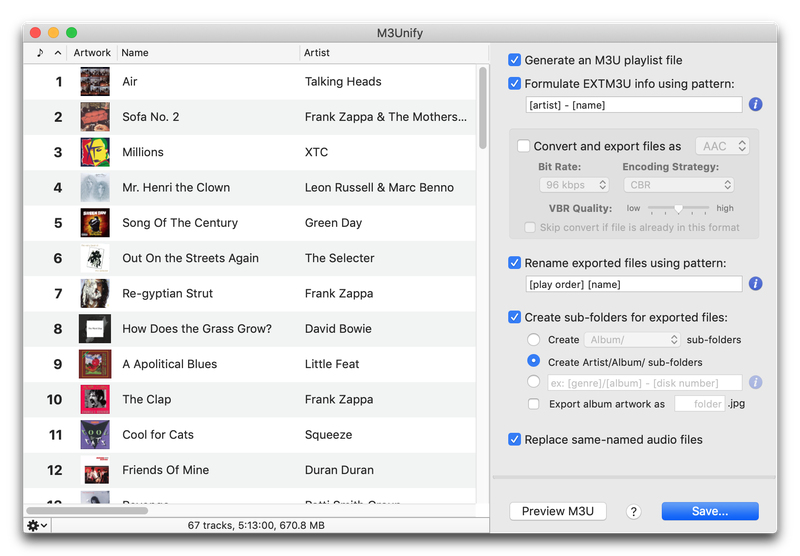Click the question mark help button
Viewport: 800px width, 556px height.
tap(633, 512)
